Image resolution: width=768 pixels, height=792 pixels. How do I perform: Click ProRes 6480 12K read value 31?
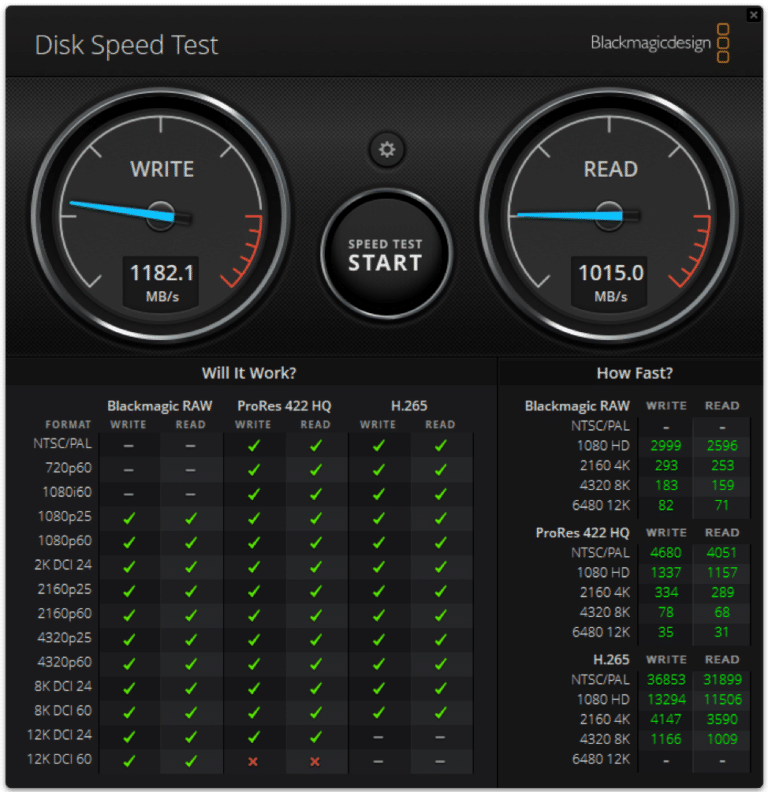point(722,632)
